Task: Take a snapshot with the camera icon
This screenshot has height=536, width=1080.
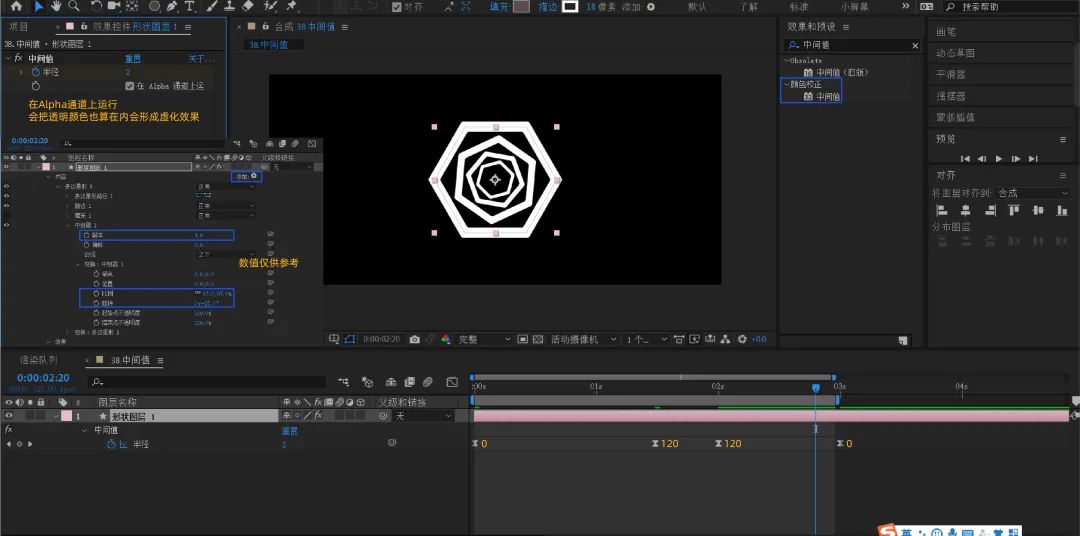Action: (x=415, y=339)
